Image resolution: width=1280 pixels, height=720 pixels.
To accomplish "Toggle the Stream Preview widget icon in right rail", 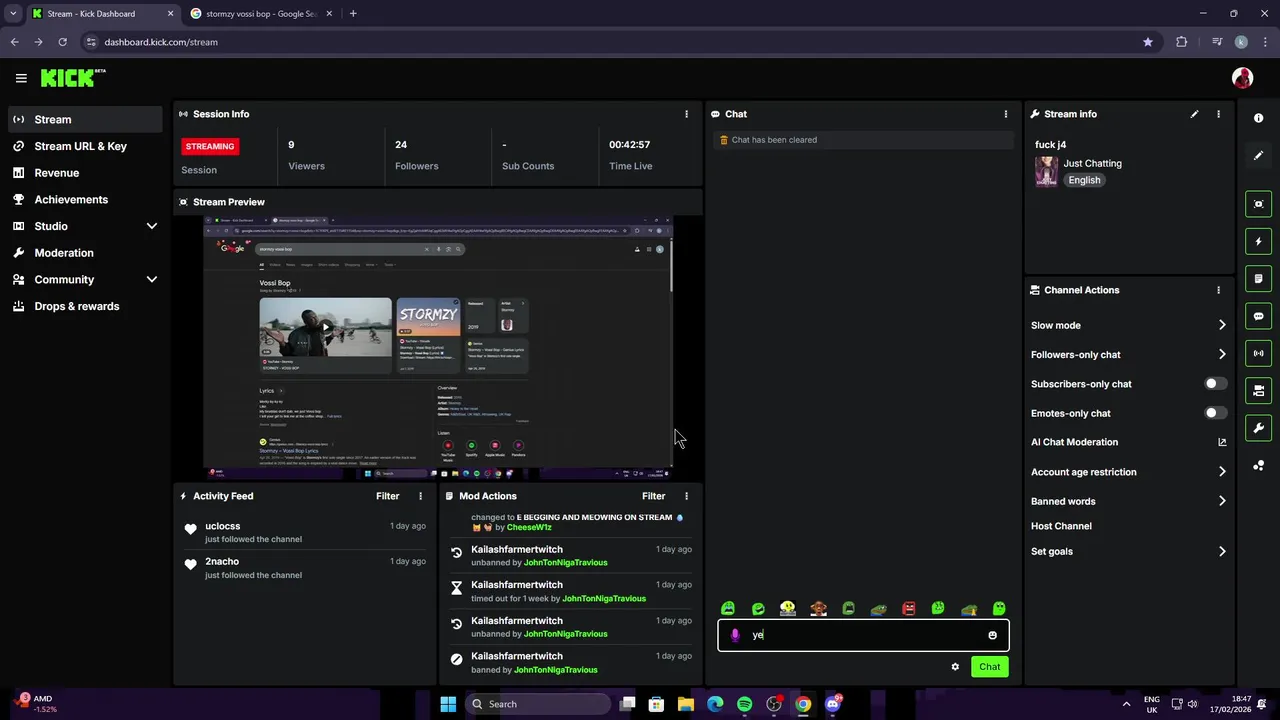I will (x=1258, y=204).
